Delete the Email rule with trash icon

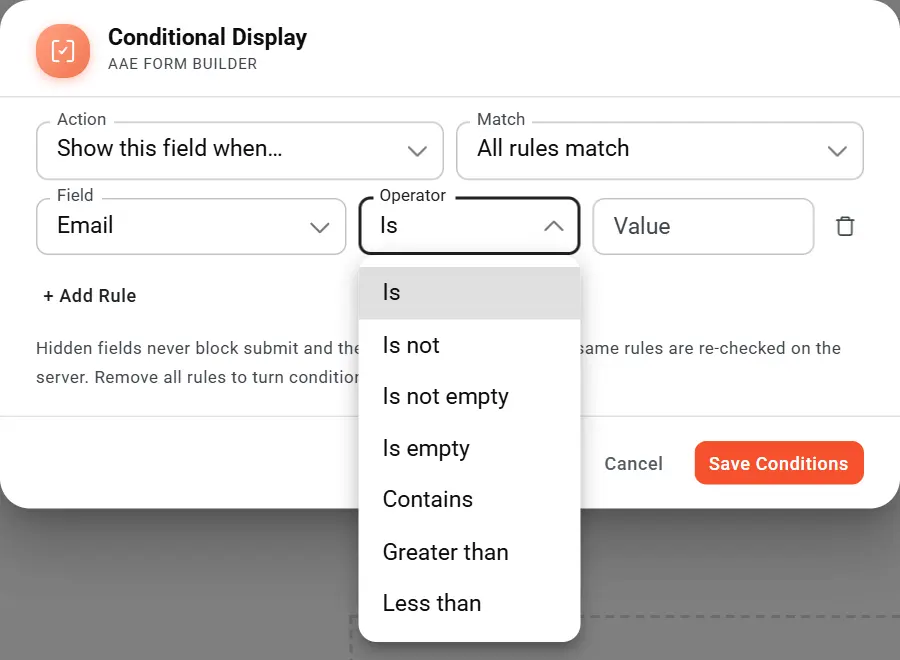845,226
